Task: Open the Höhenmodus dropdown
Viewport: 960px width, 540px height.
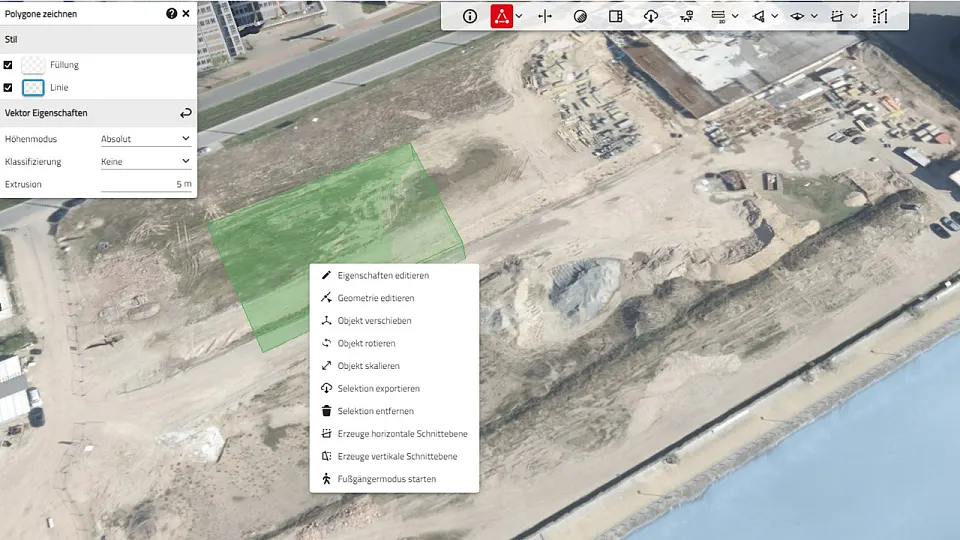Action: pyautogui.click(x=146, y=139)
